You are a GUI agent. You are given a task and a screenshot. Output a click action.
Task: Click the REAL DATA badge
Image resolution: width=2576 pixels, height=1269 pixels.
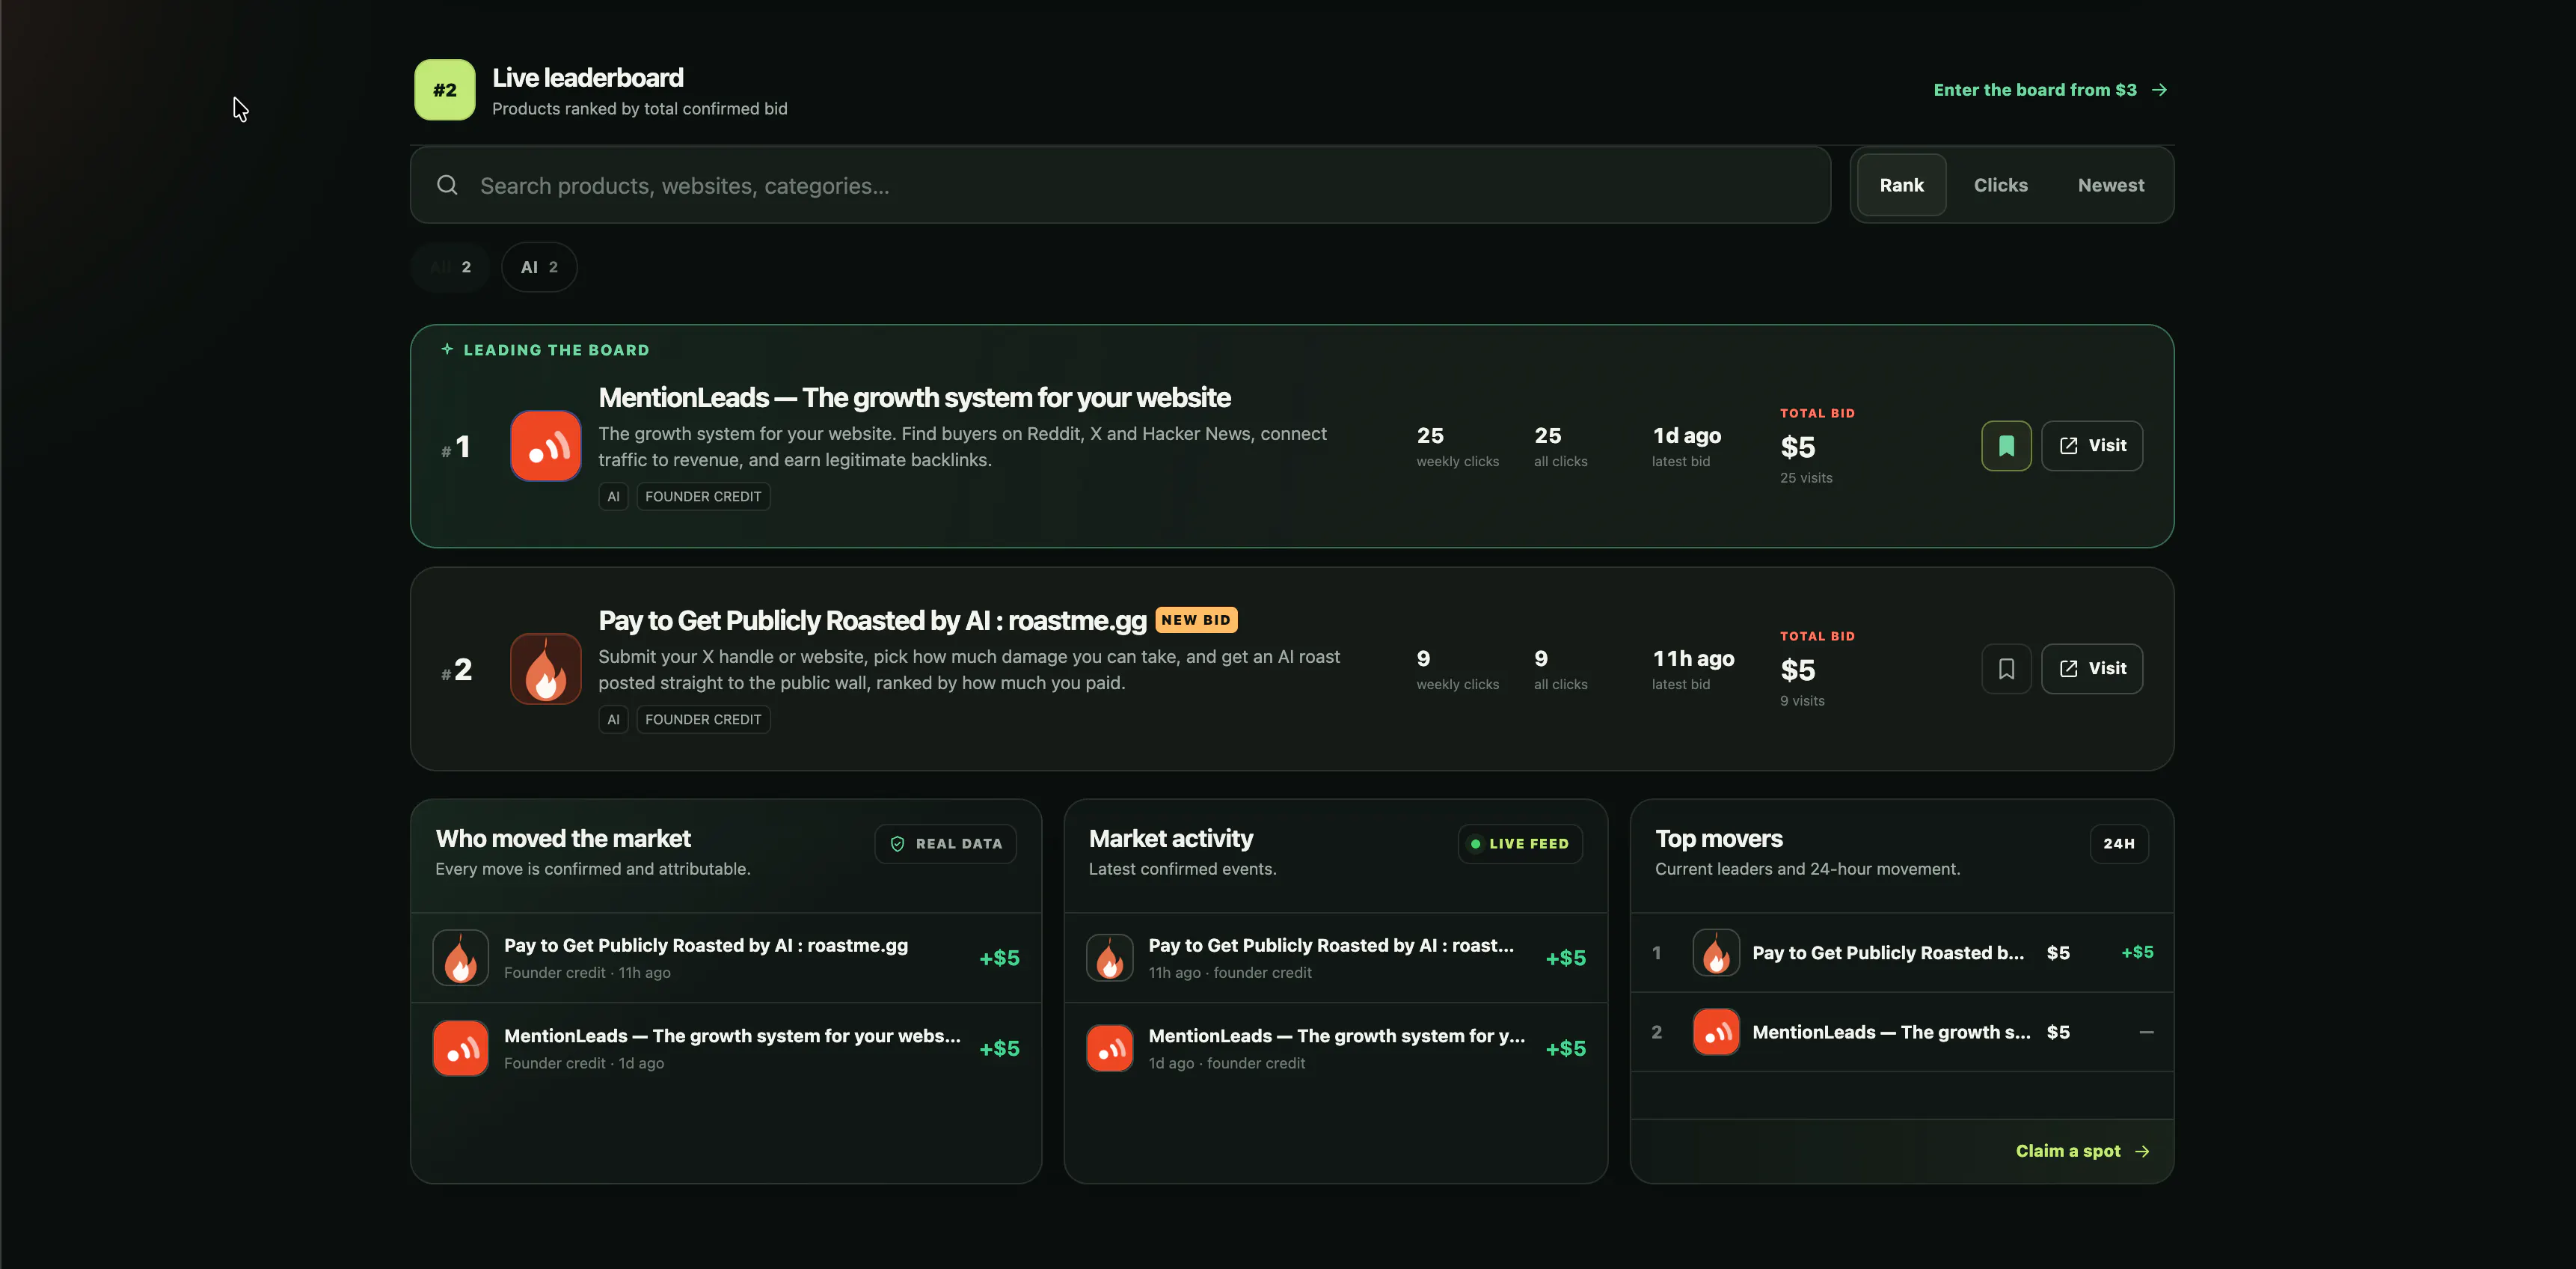pos(945,844)
